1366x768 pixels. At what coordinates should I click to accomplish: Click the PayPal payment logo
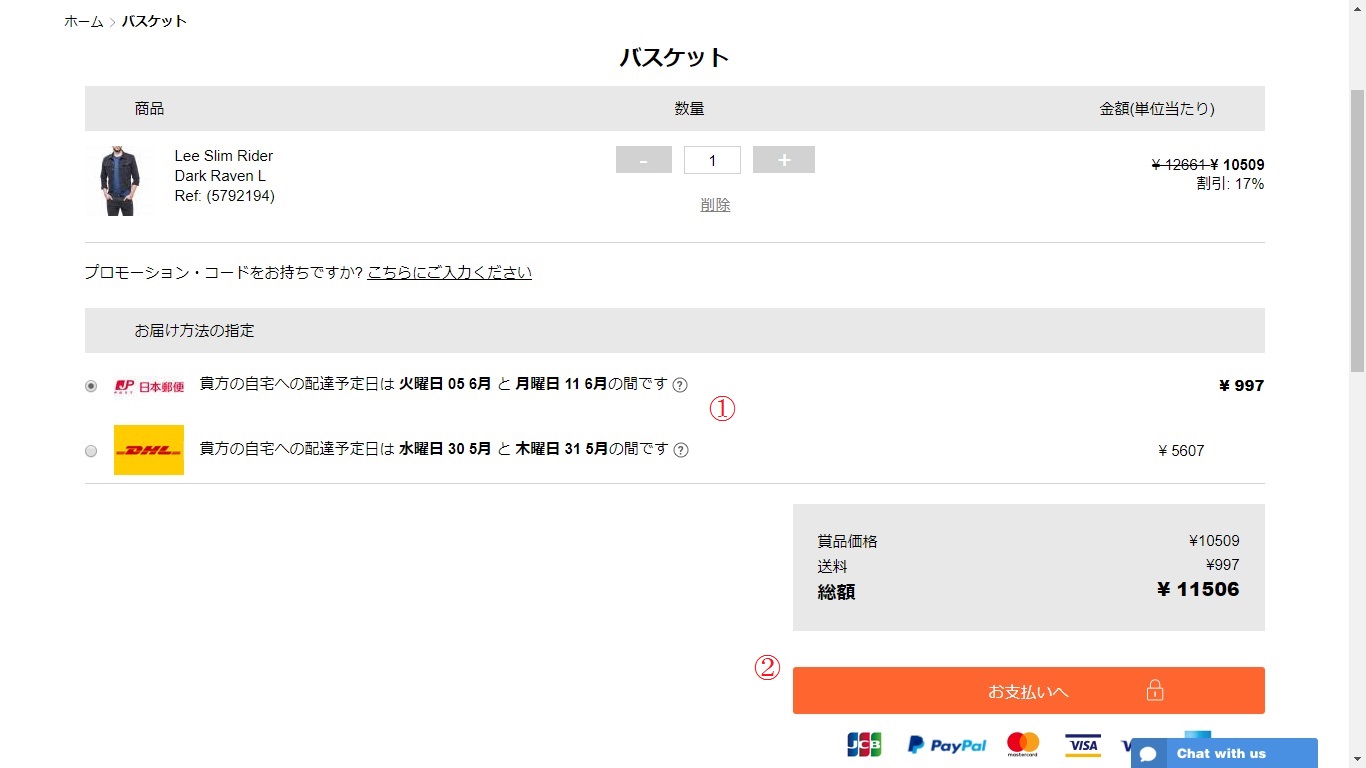pyautogui.click(x=946, y=745)
